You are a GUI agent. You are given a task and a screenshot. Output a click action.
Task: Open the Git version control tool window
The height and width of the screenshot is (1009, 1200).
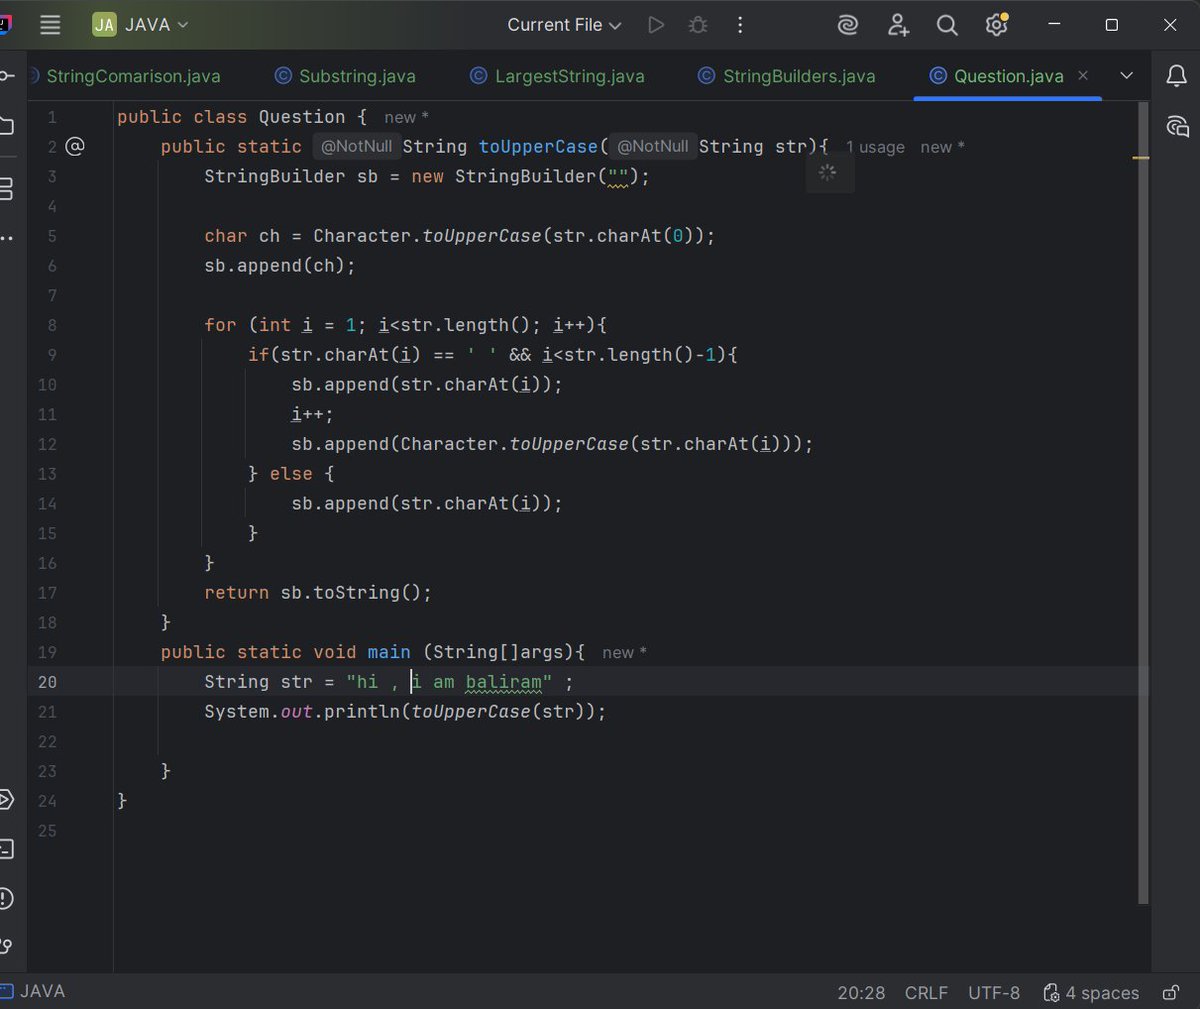(7, 946)
